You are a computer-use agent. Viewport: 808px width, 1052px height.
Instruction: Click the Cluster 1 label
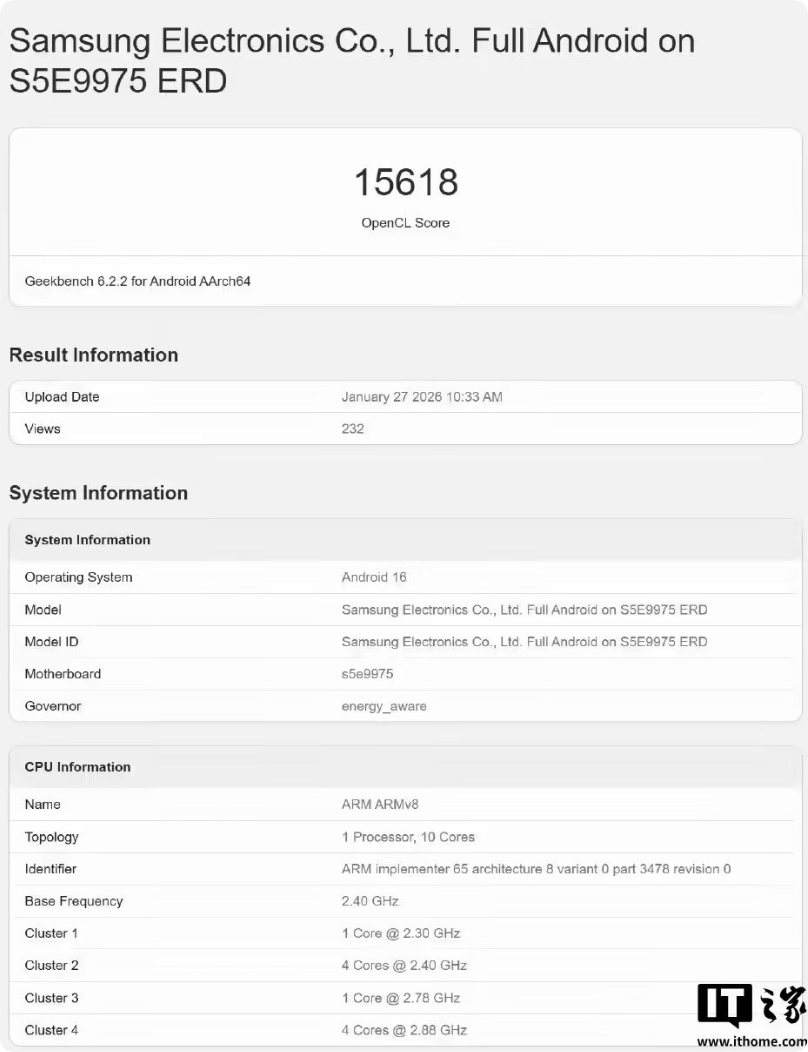coord(51,933)
